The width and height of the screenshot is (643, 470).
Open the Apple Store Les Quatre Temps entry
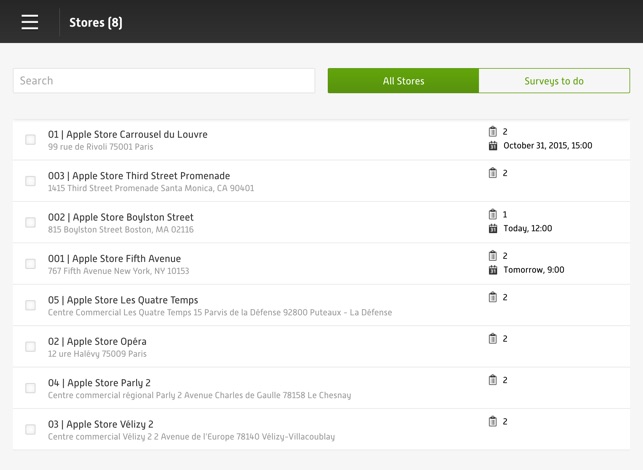(123, 300)
